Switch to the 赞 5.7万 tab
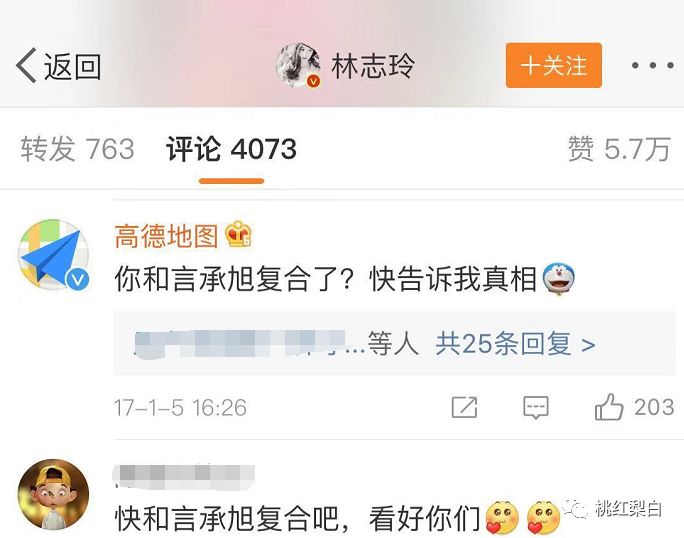The image size is (684, 538). pos(619,149)
